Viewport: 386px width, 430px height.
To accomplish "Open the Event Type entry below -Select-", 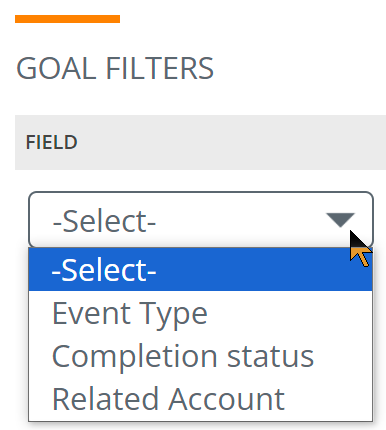I will point(200,313).
